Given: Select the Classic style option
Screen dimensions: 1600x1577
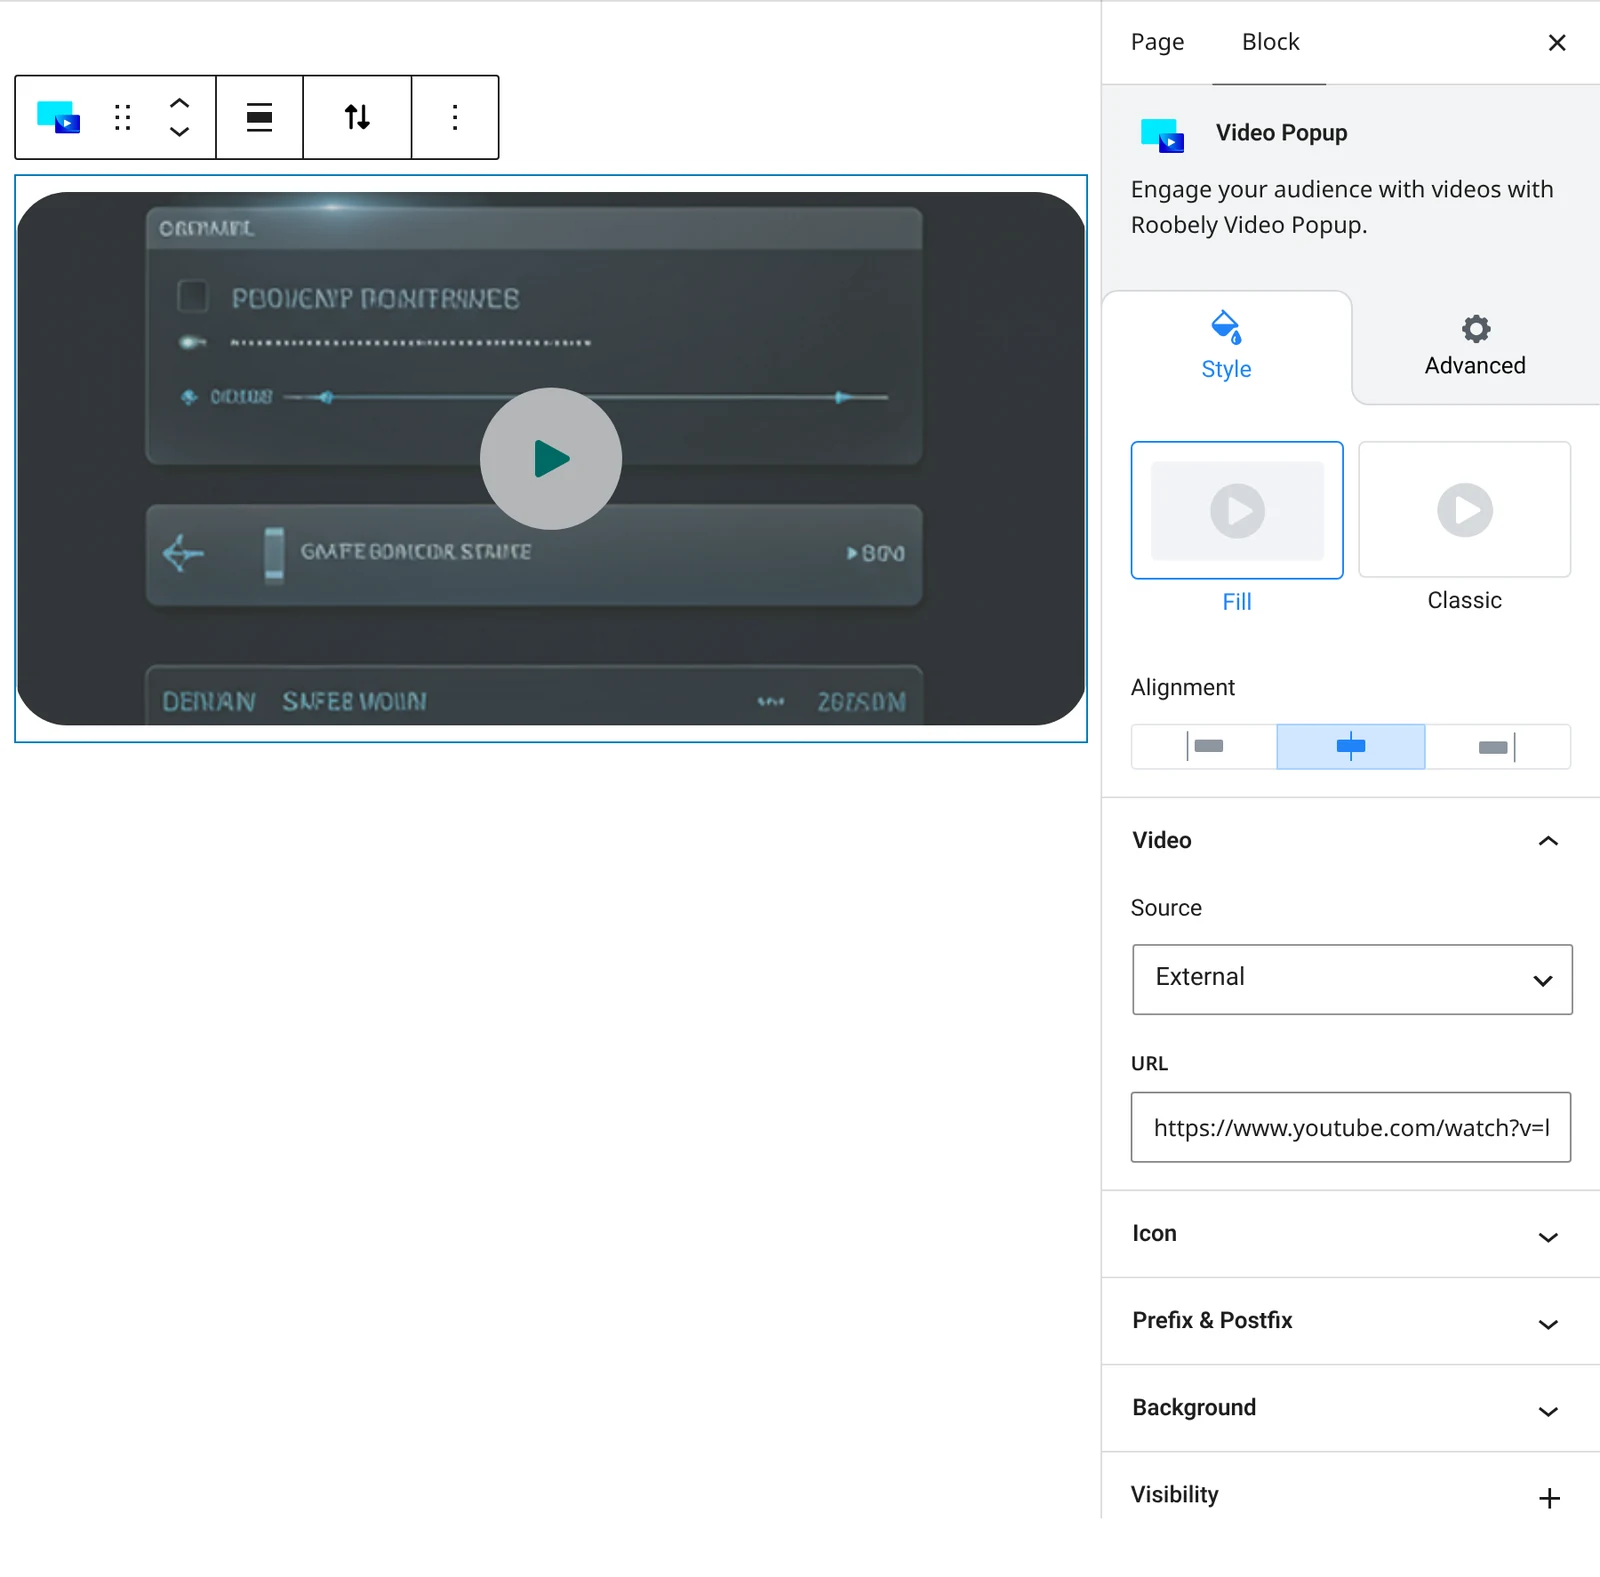Looking at the screenshot, I should pyautogui.click(x=1464, y=510).
